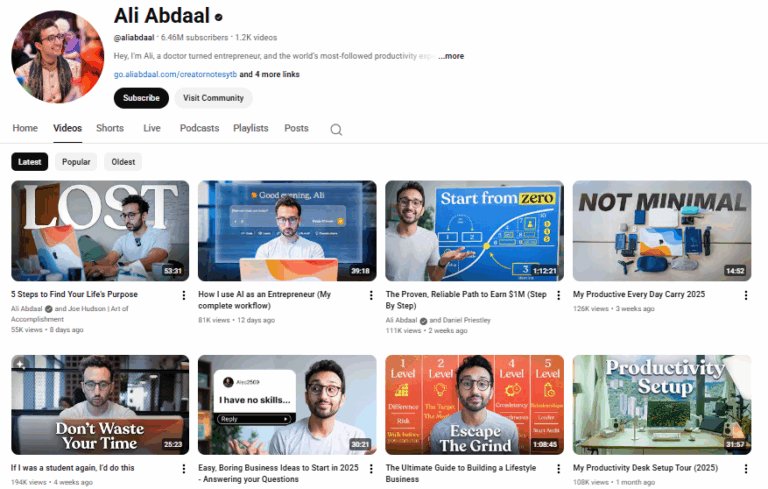Viewport: 768px width, 489px height.
Task: Expand the 'and 4 more links' list
Action: point(269,74)
